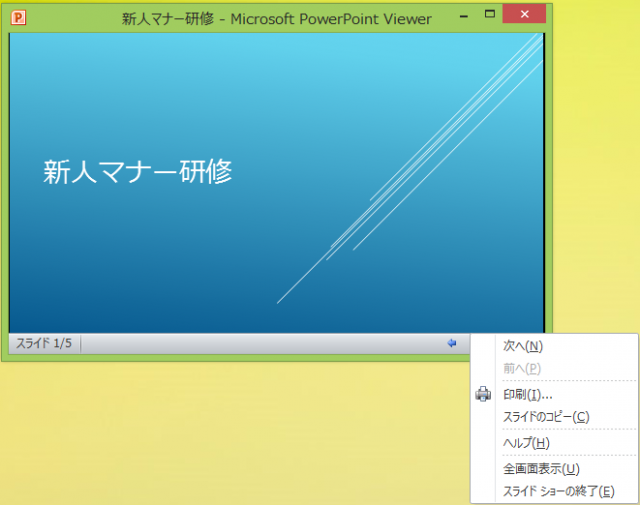Image resolution: width=640 pixels, height=505 pixels.
Task: Close the PowerPoint Viewer window
Action: pos(525,15)
